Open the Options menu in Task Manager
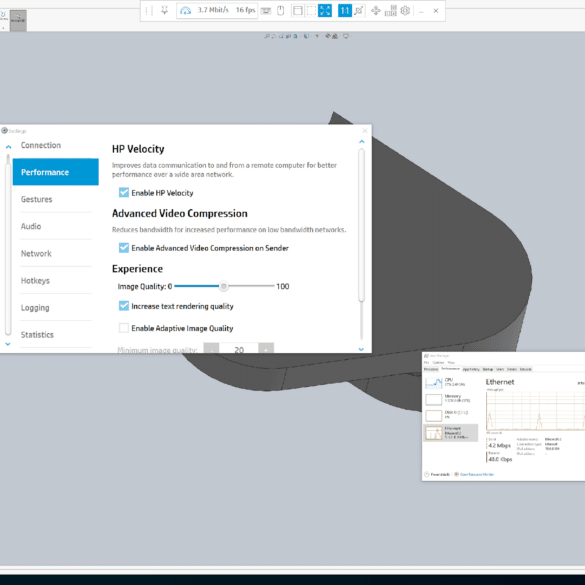The image size is (585, 585). [438, 362]
